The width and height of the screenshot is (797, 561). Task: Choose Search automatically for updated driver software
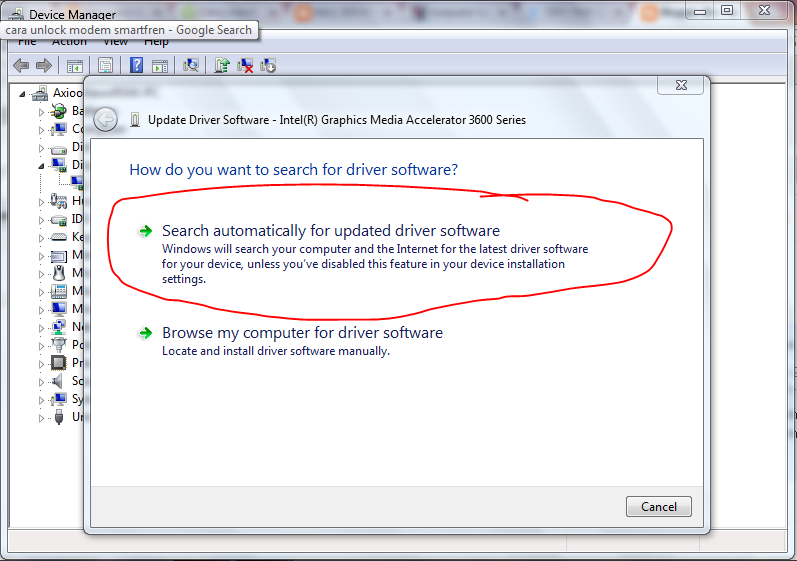coord(330,231)
